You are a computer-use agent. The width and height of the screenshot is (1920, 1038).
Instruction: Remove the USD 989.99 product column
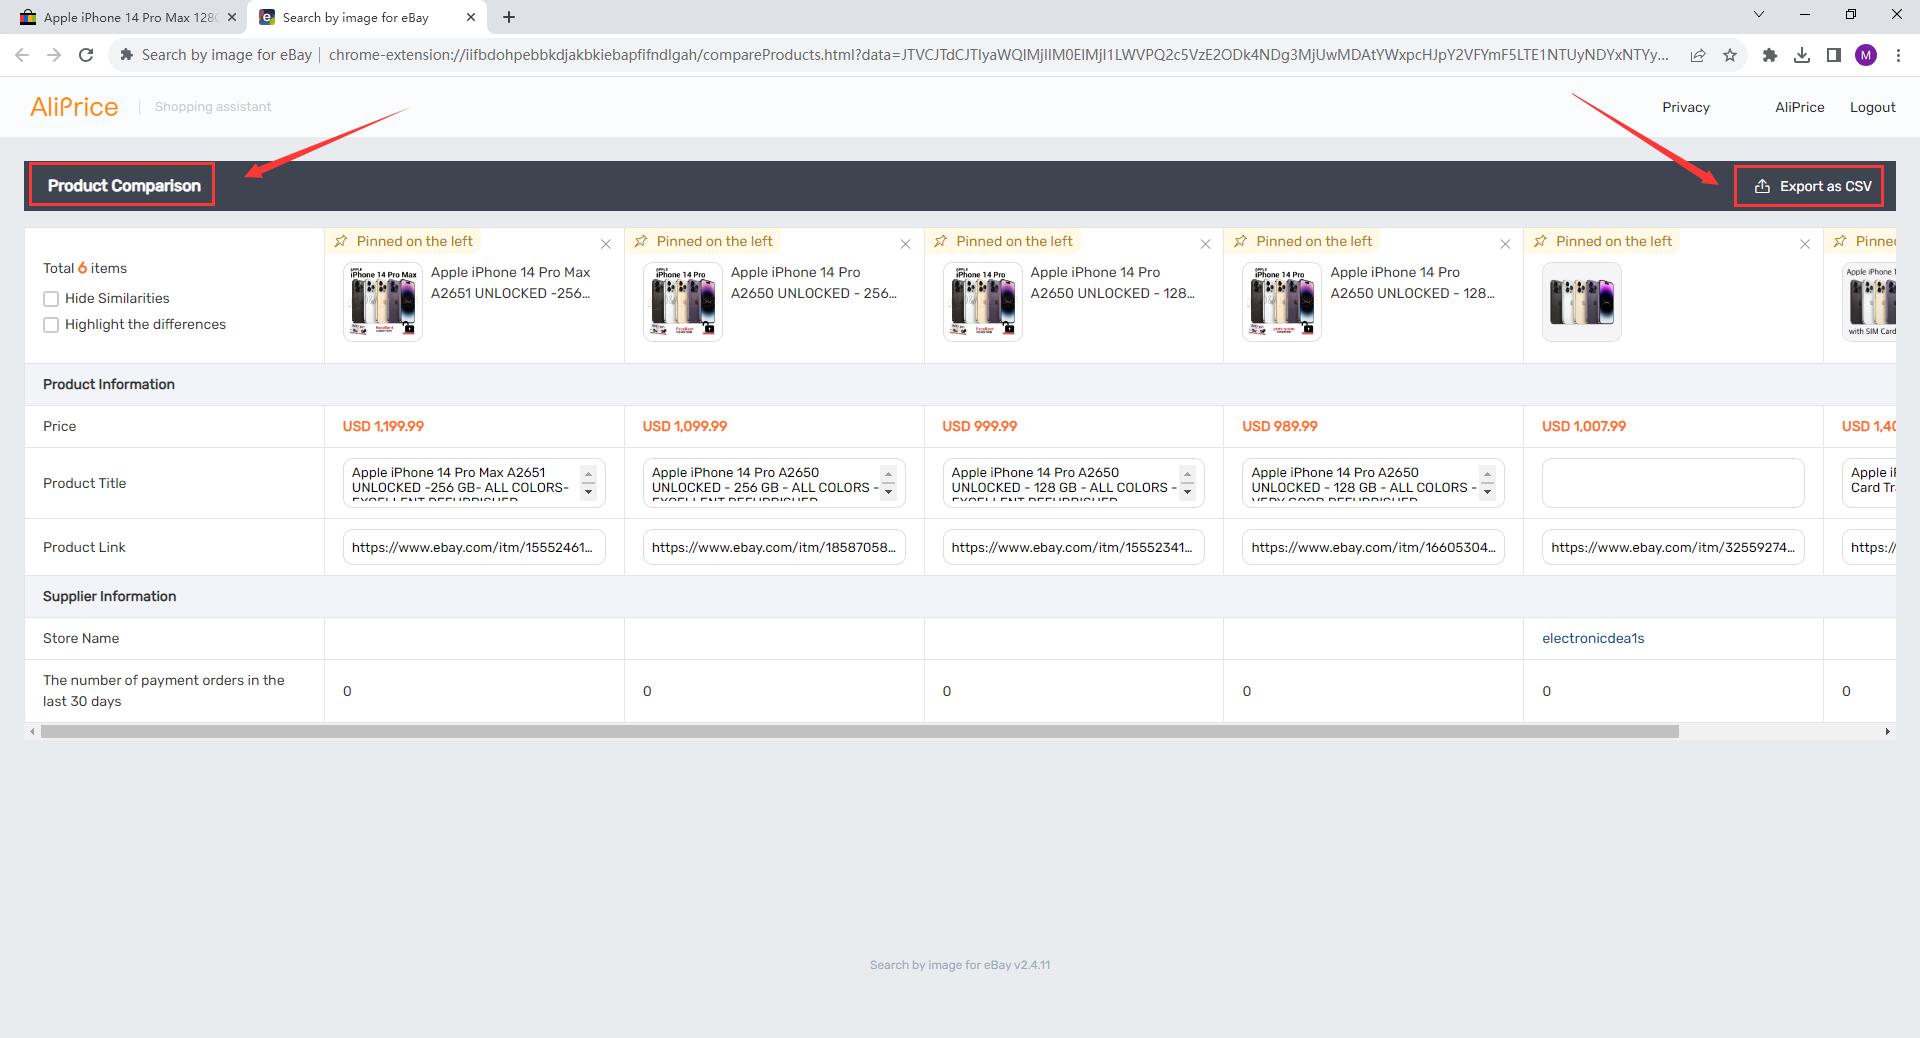1505,244
